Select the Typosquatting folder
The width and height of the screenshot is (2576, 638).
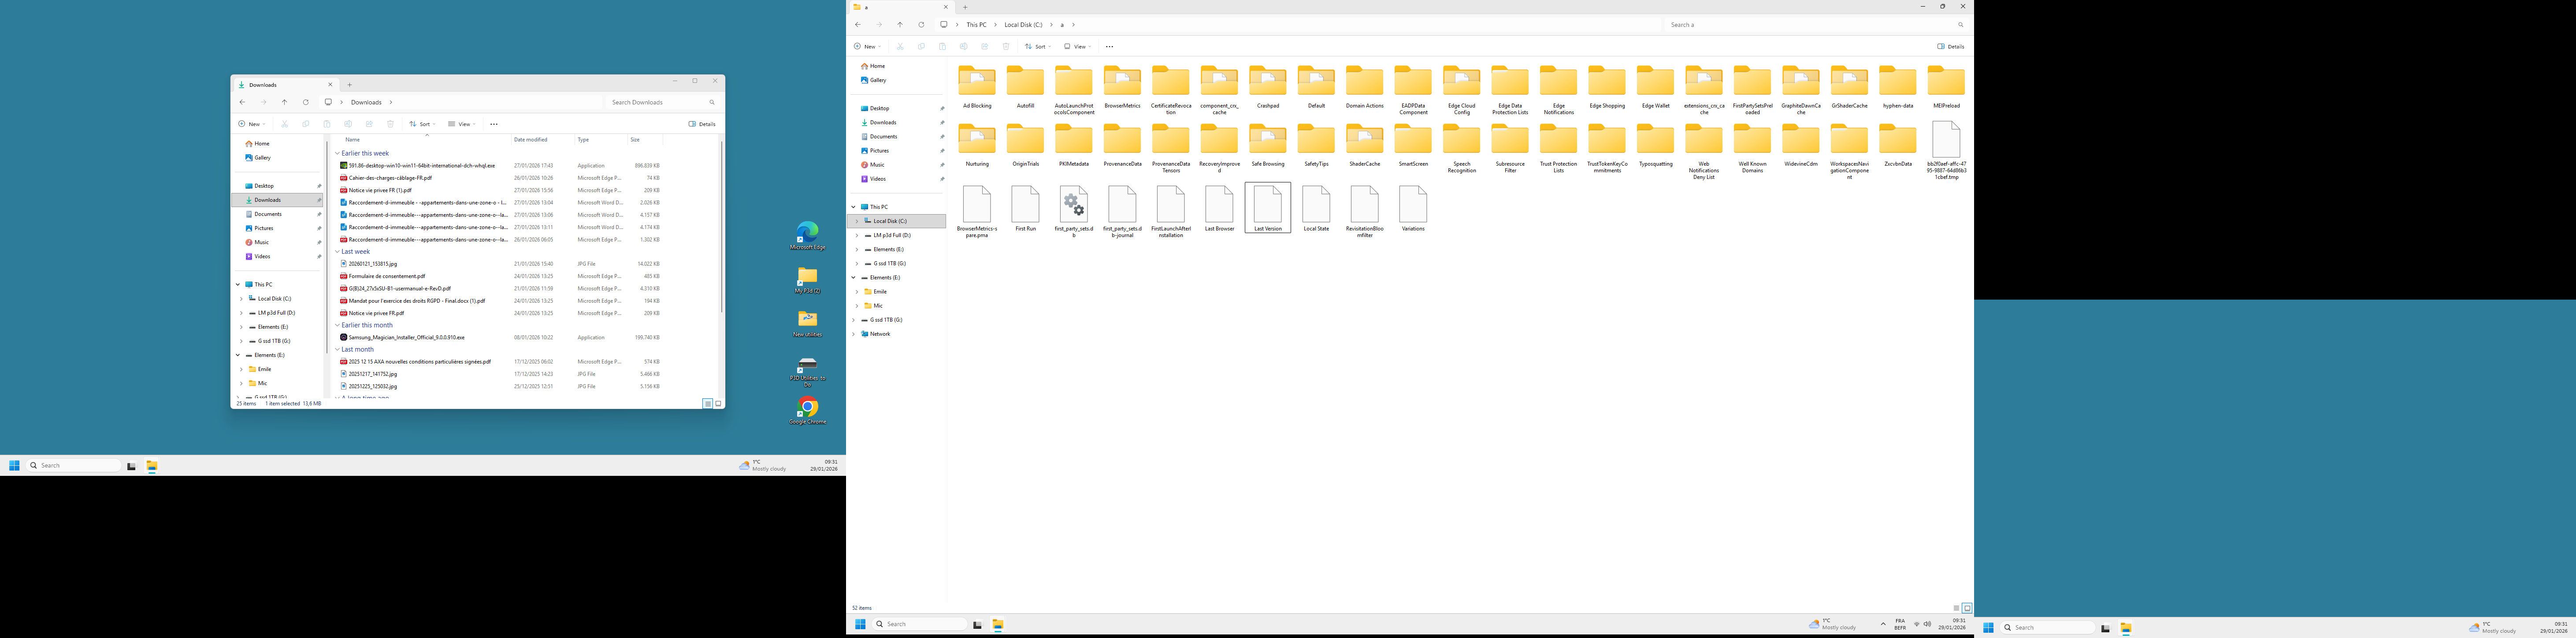click(x=1655, y=146)
